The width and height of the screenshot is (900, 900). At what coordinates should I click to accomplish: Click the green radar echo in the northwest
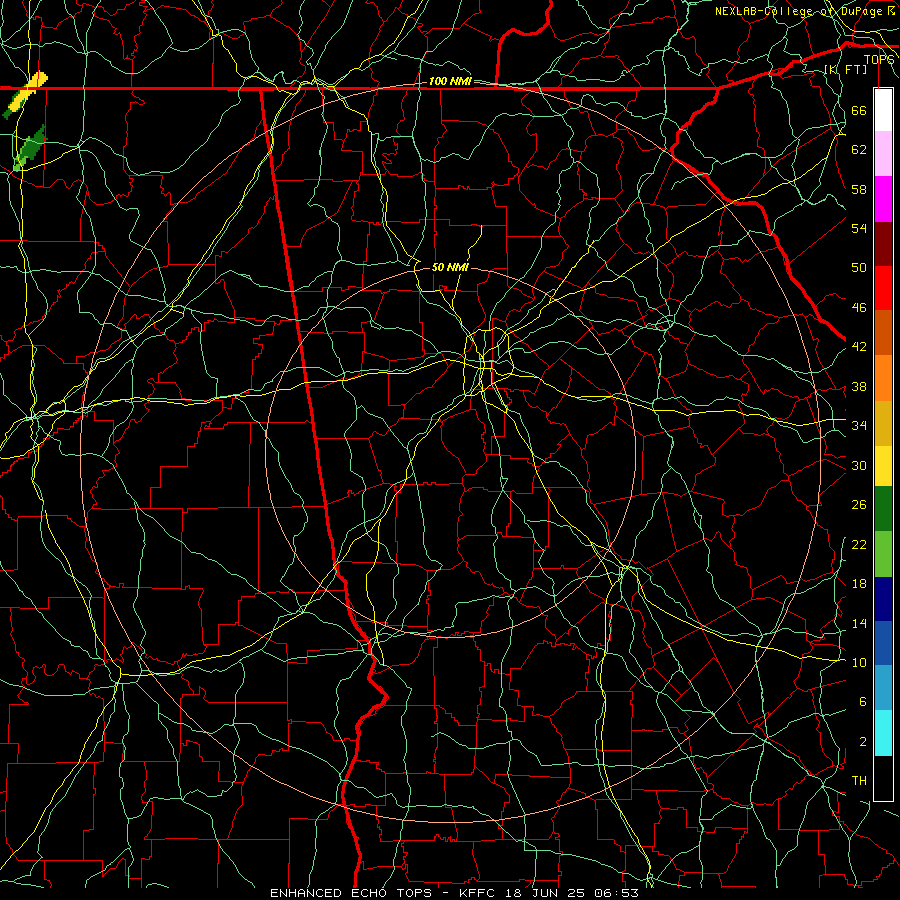click(x=30, y=148)
